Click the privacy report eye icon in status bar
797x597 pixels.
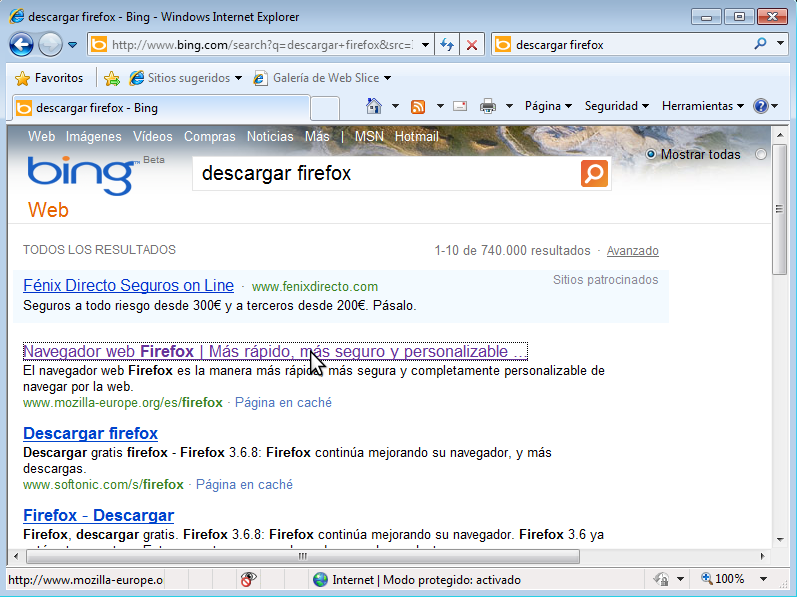pos(248,579)
